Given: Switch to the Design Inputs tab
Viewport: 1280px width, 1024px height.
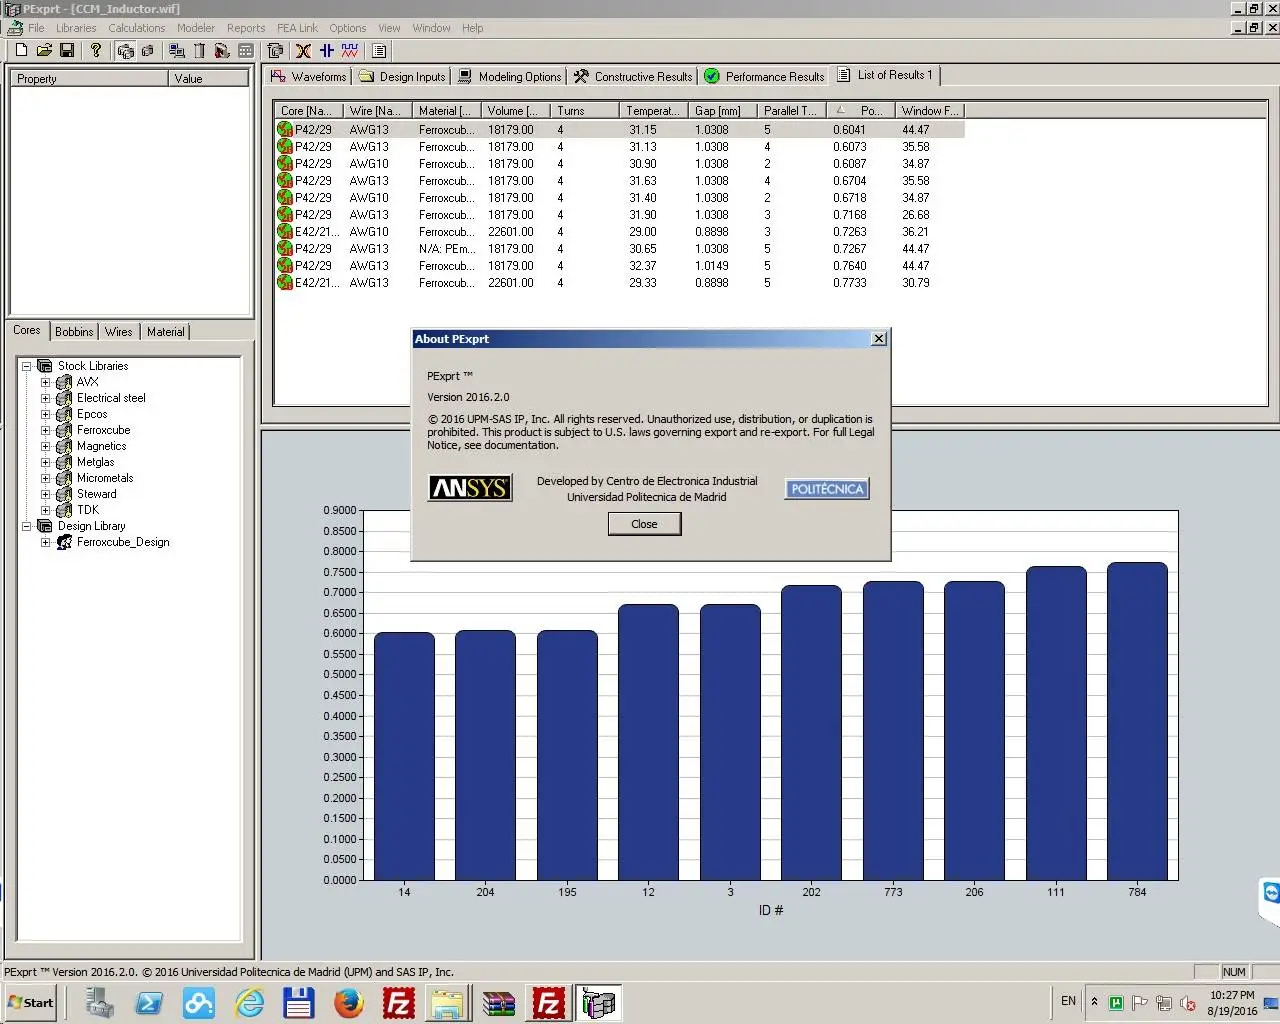Looking at the screenshot, I should click(402, 76).
